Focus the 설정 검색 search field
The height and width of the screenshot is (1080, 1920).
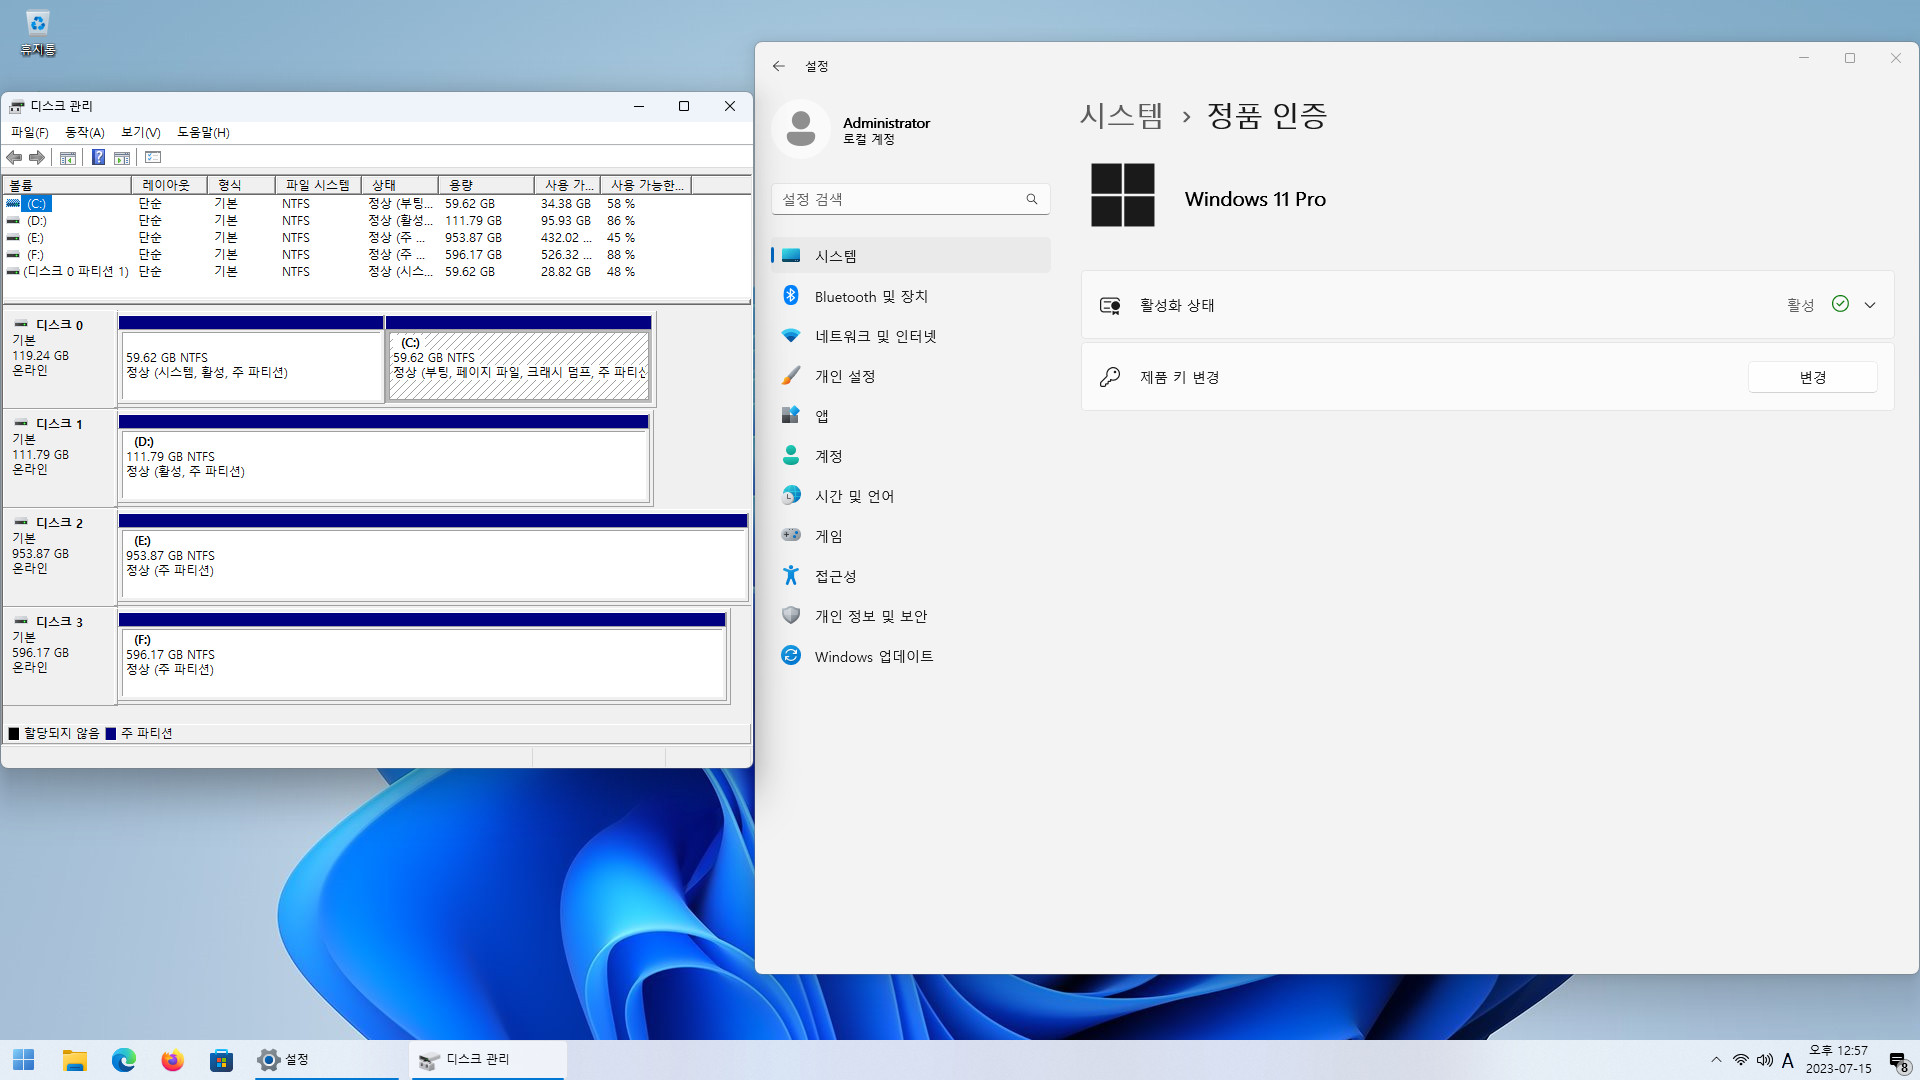(910, 199)
